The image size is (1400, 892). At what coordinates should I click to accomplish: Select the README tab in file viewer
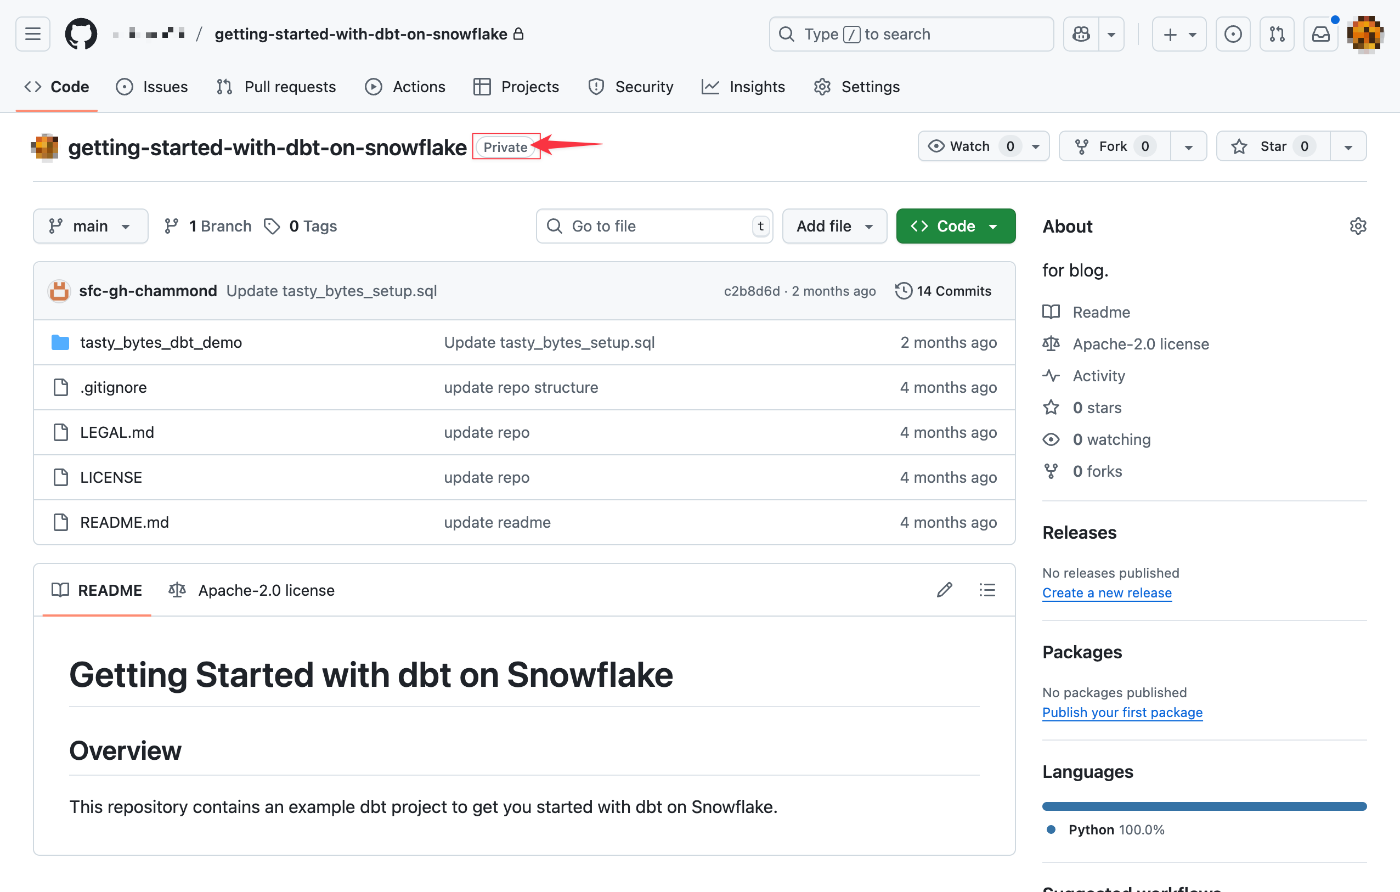pyautogui.click(x=97, y=590)
